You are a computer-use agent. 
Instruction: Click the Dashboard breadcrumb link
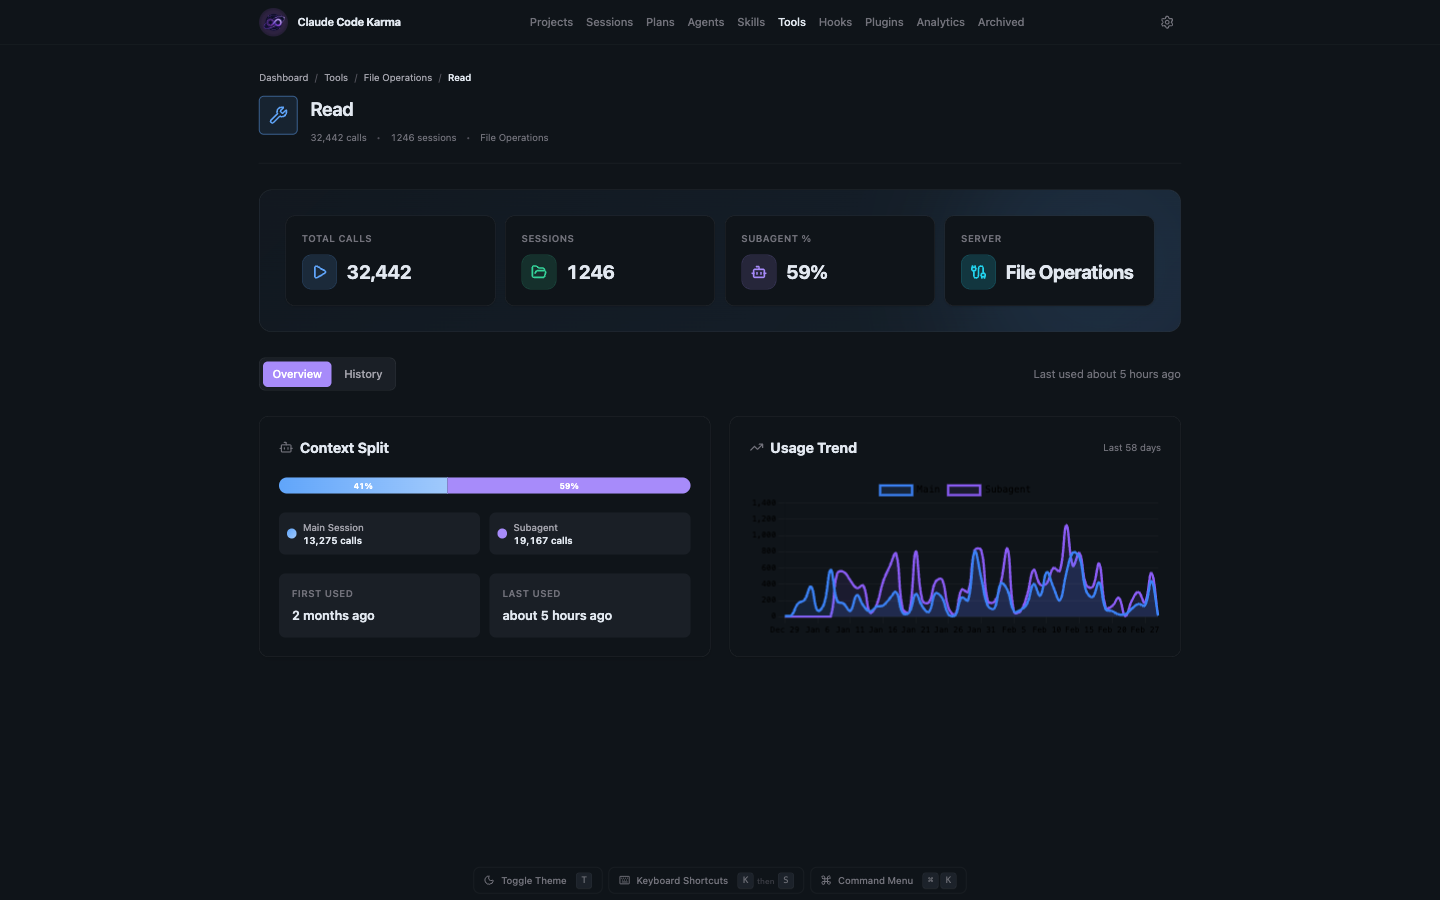(284, 78)
